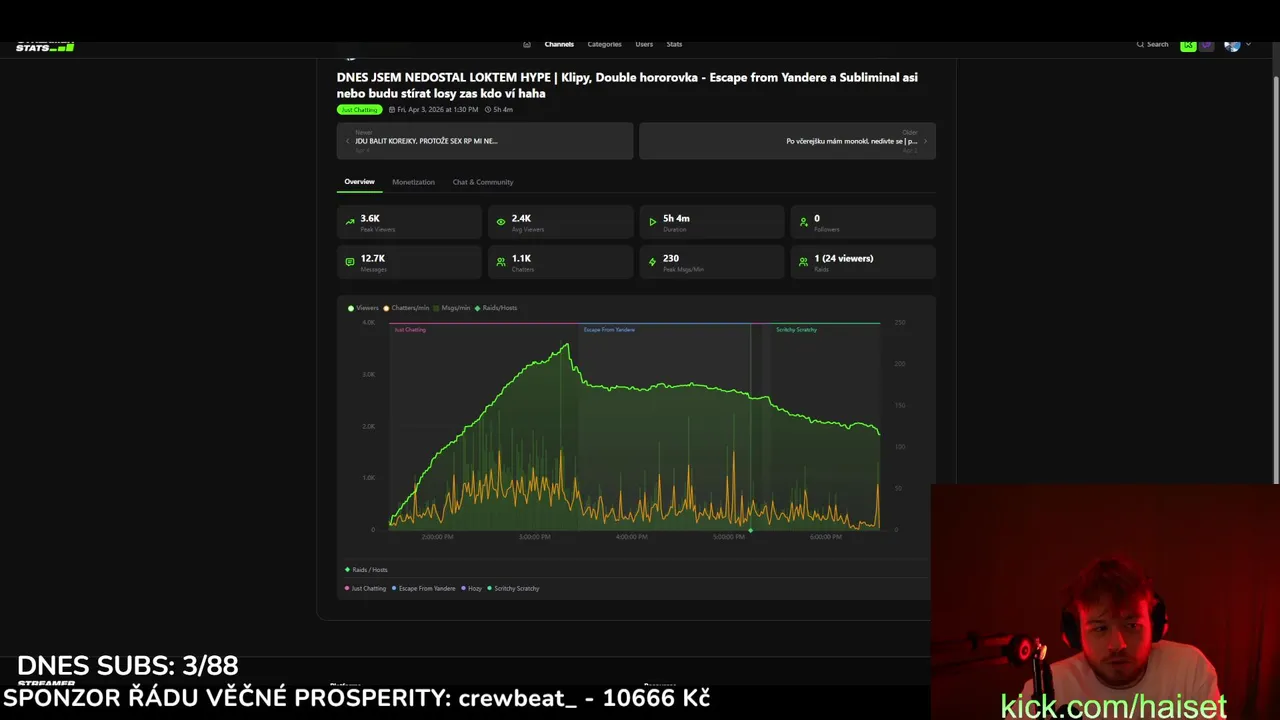Click the Chatters people icon
1280x720 pixels.
(501, 262)
